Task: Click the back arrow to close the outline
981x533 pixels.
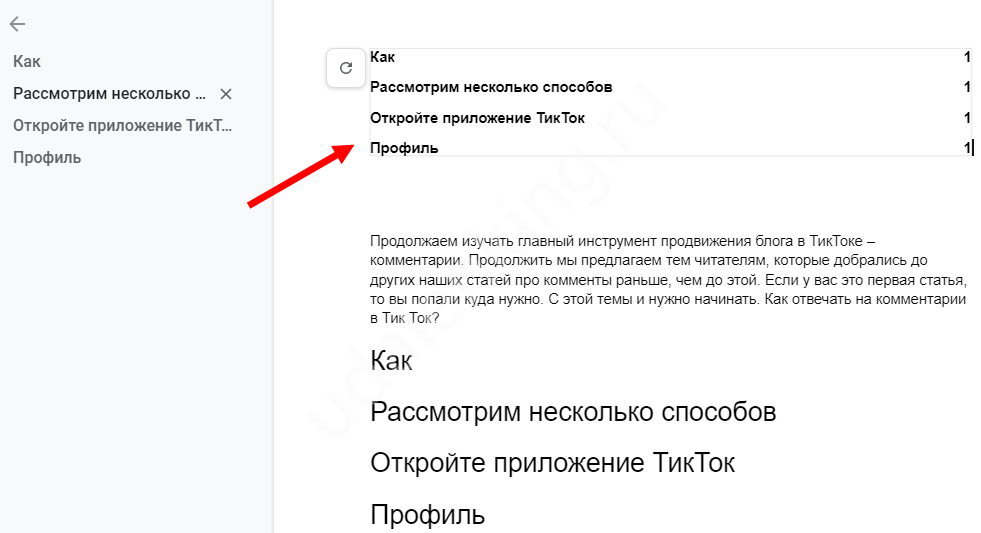Action: 17,25
